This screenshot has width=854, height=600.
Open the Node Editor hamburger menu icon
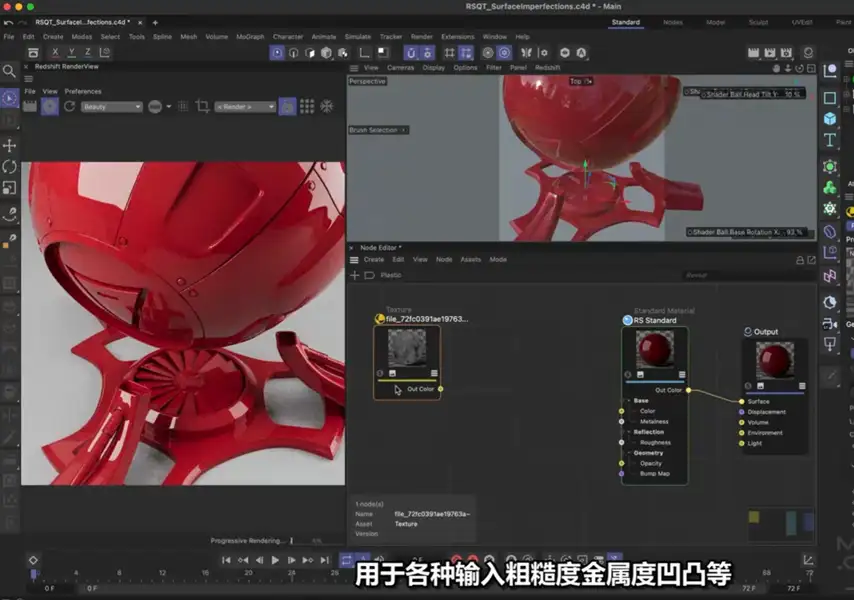[352, 258]
